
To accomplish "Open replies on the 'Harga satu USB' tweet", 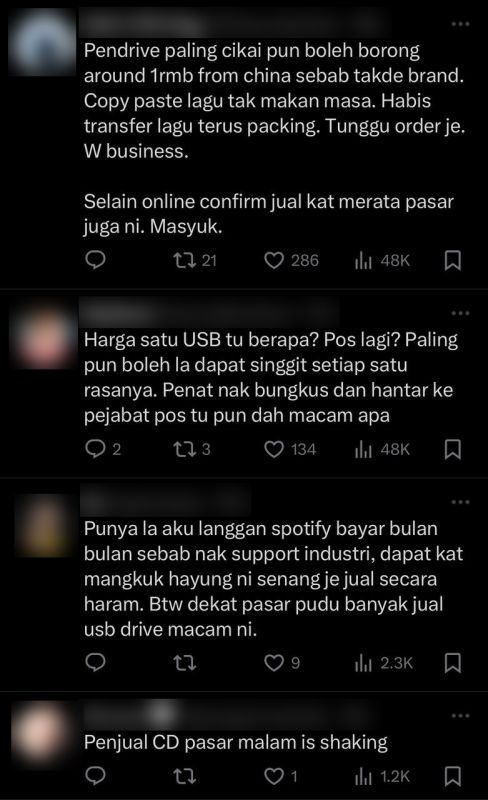I will [x=103, y=449].
